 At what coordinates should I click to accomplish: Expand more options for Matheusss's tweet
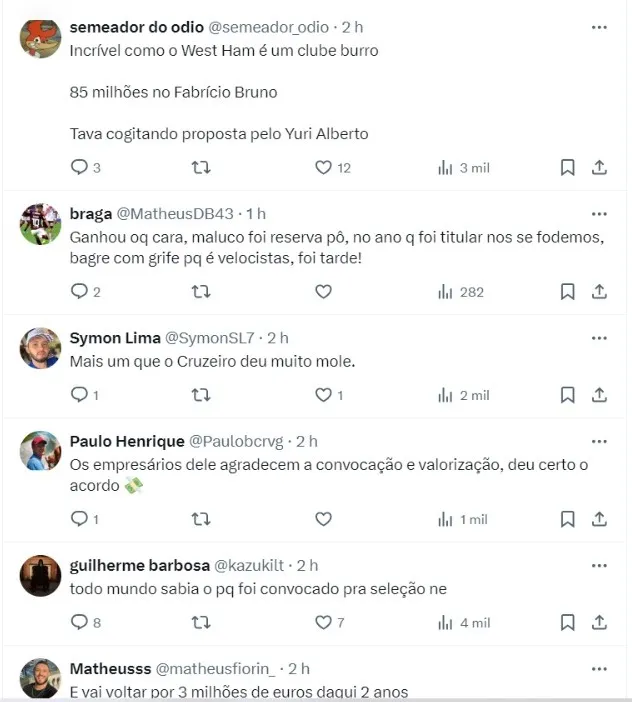[599, 668]
